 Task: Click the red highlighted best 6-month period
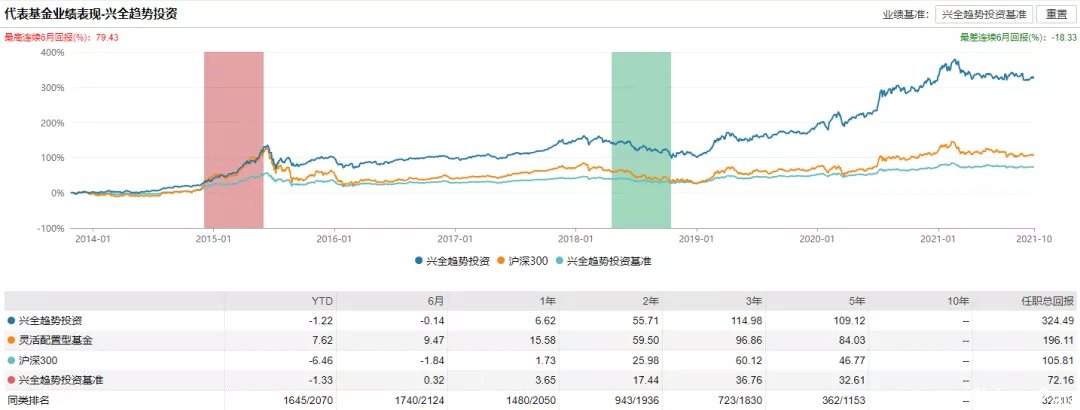coord(233,140)
